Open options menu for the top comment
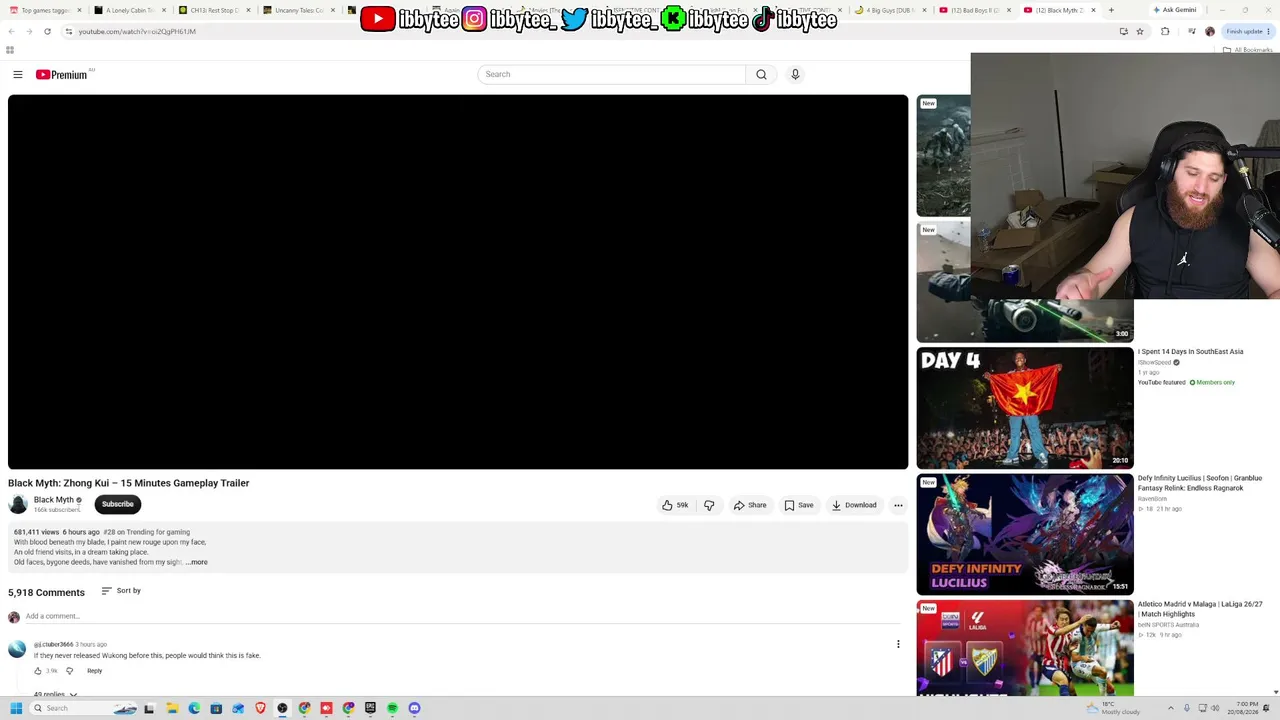Viewport: 1280px width, 720px height. [898, 645]
